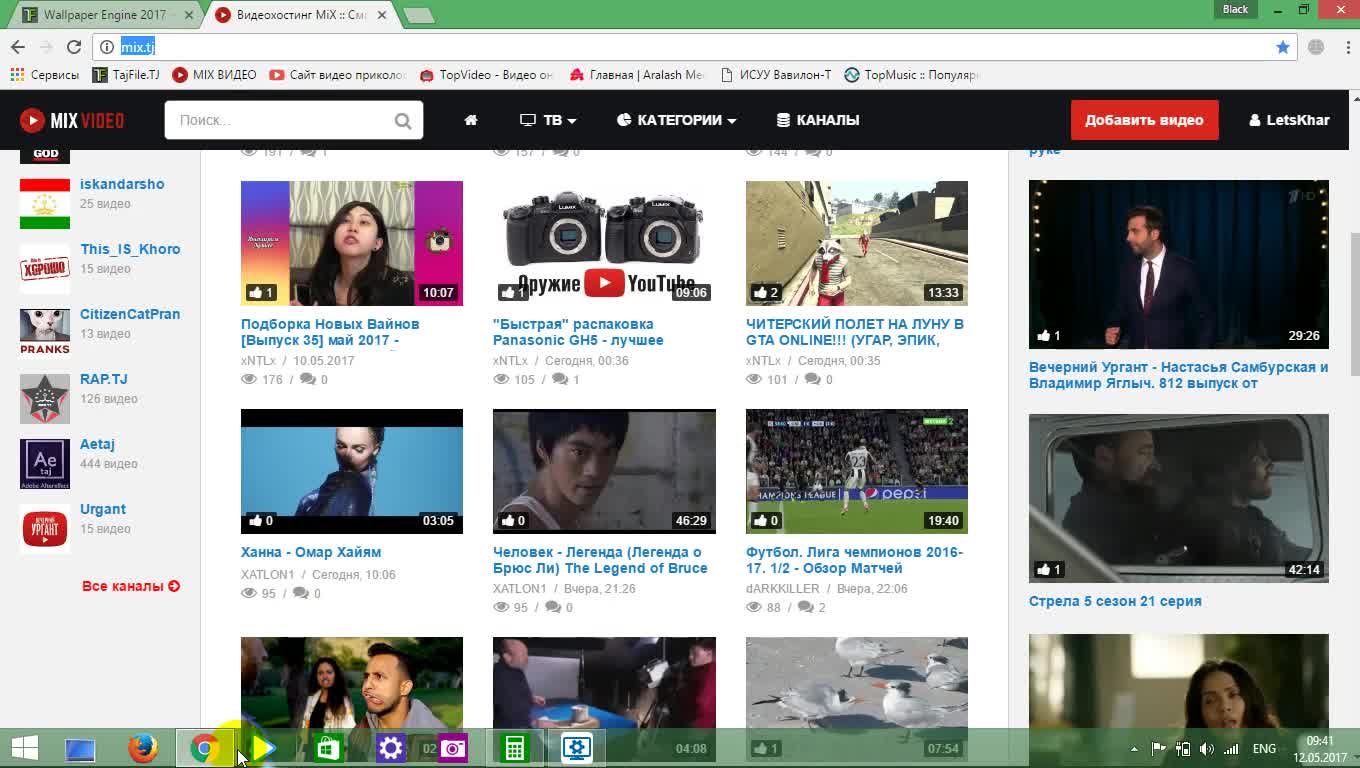Show hidden system tray icons

[x=1134, y=749]
